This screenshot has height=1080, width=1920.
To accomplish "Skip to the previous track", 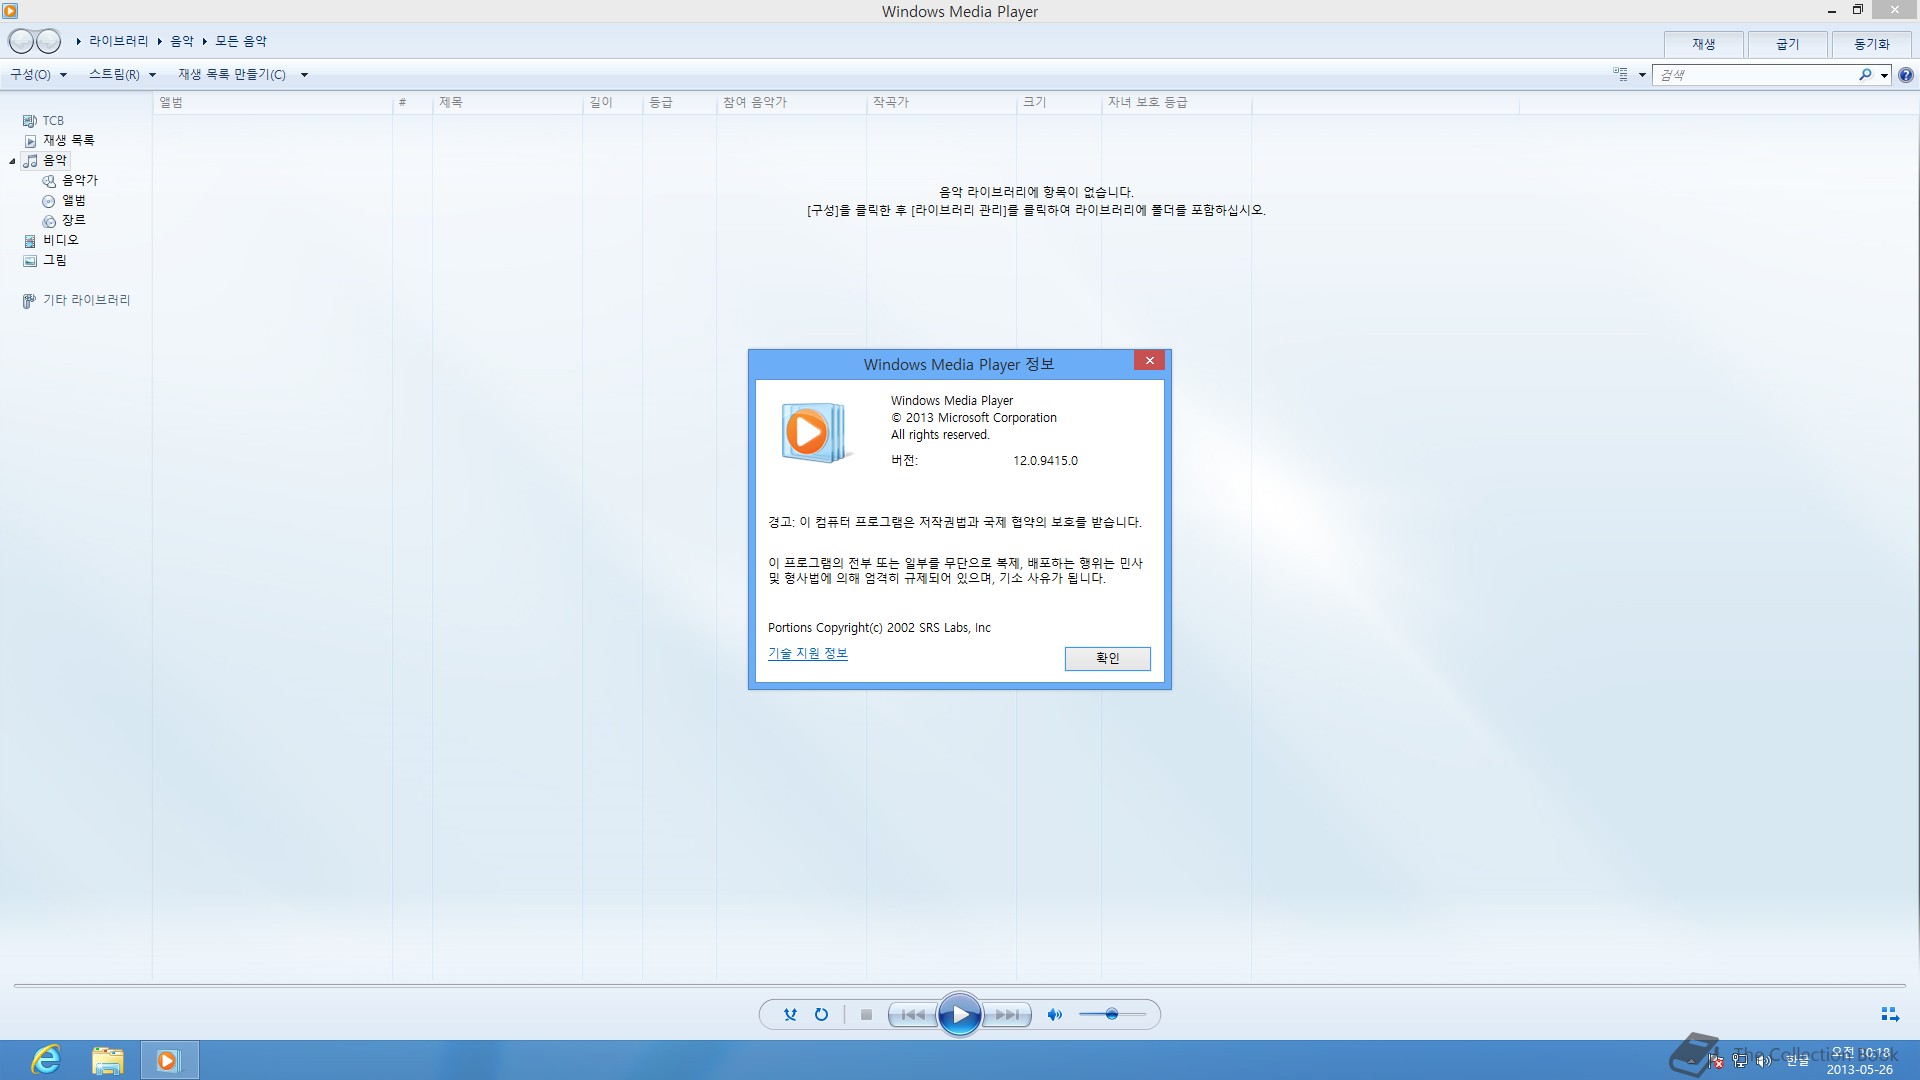I will click(x=913, y=1014).
